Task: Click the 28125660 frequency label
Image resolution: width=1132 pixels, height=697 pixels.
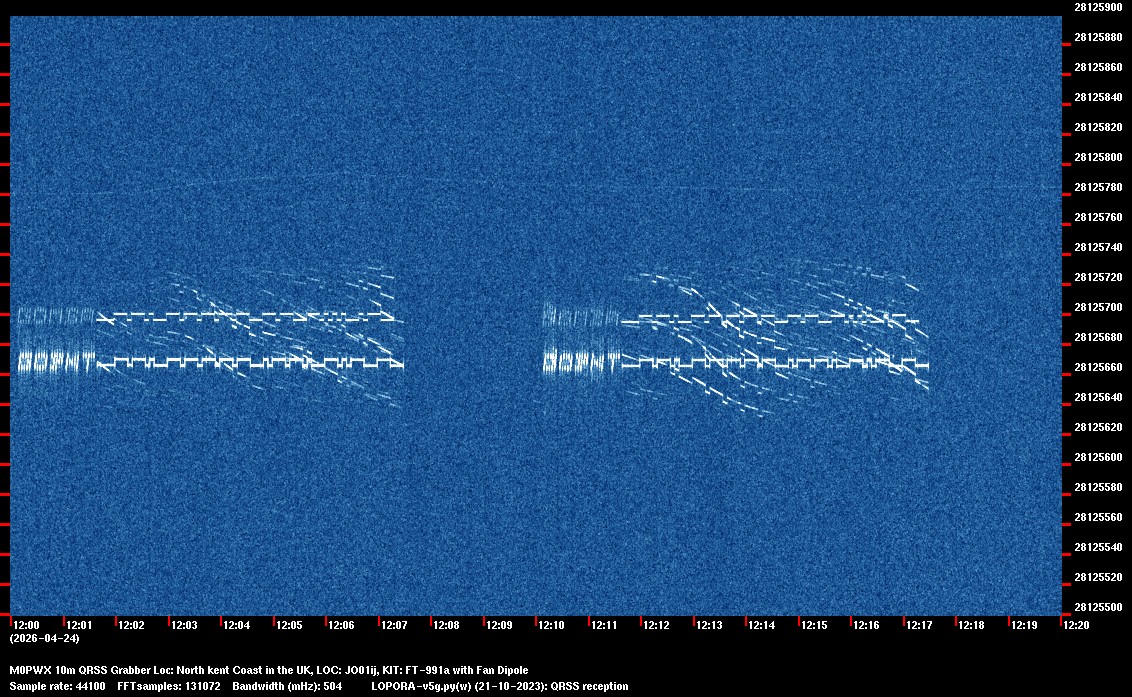Action: (1096, 367)
